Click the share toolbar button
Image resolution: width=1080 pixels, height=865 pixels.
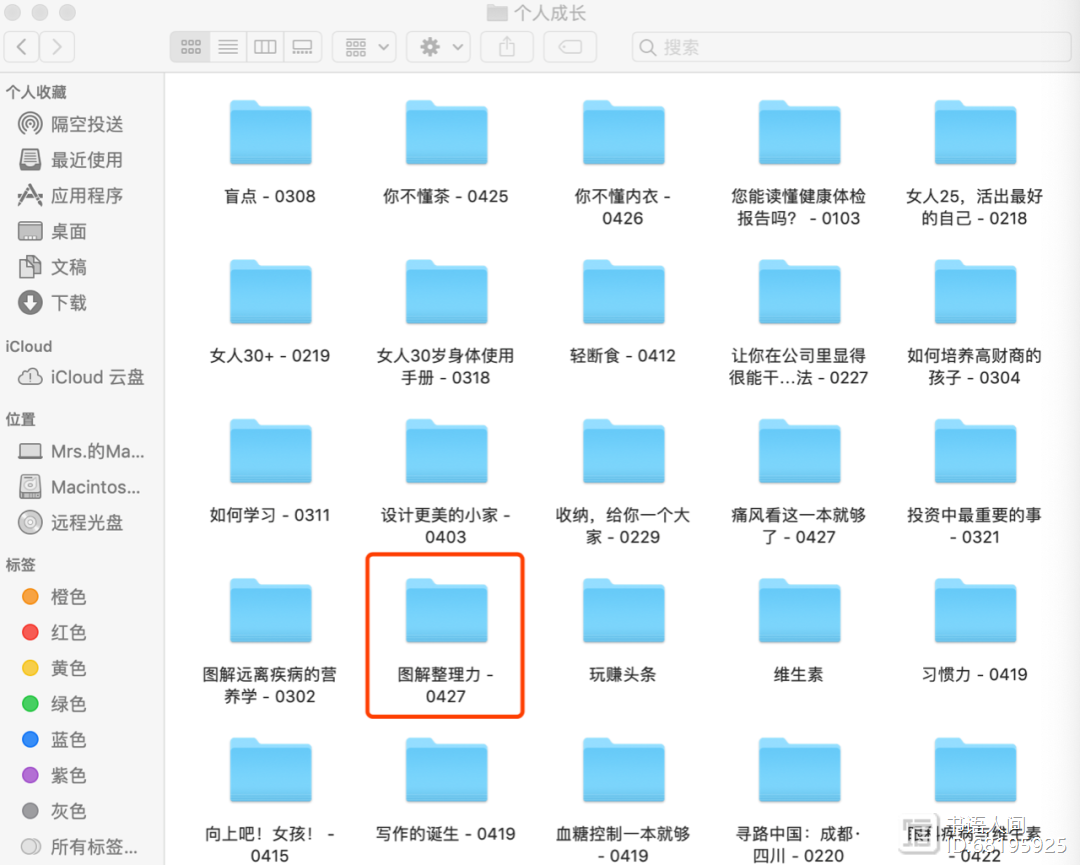coord(507,47)
